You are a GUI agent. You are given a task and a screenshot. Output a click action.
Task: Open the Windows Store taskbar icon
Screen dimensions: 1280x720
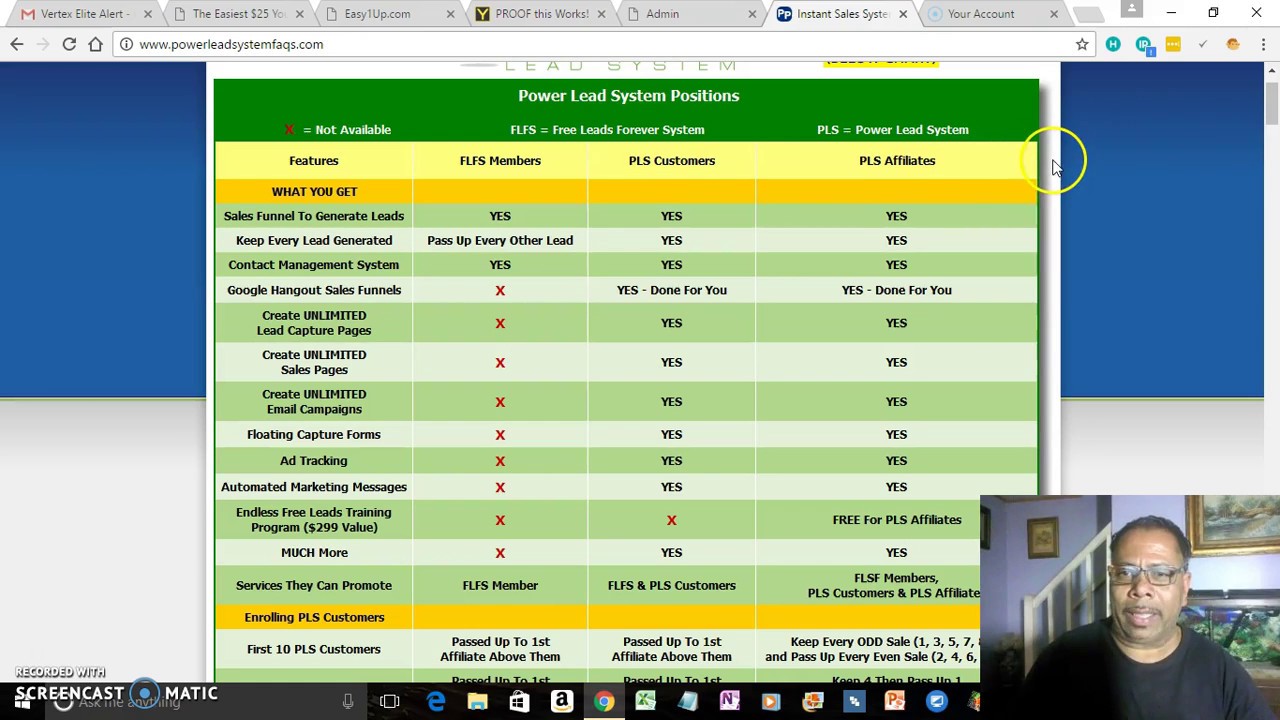(519, 702)
